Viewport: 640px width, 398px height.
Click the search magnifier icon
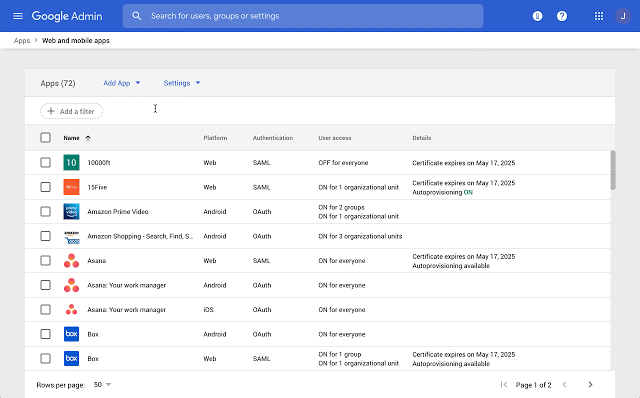(x=137, y=16)
